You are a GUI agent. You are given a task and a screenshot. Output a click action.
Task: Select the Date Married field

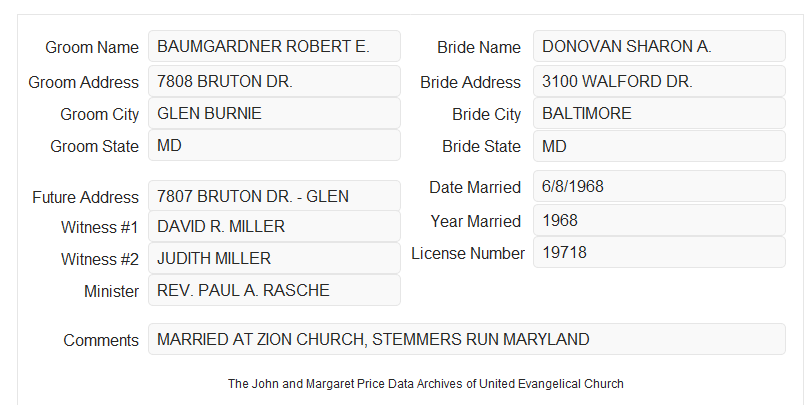[659, 186]
